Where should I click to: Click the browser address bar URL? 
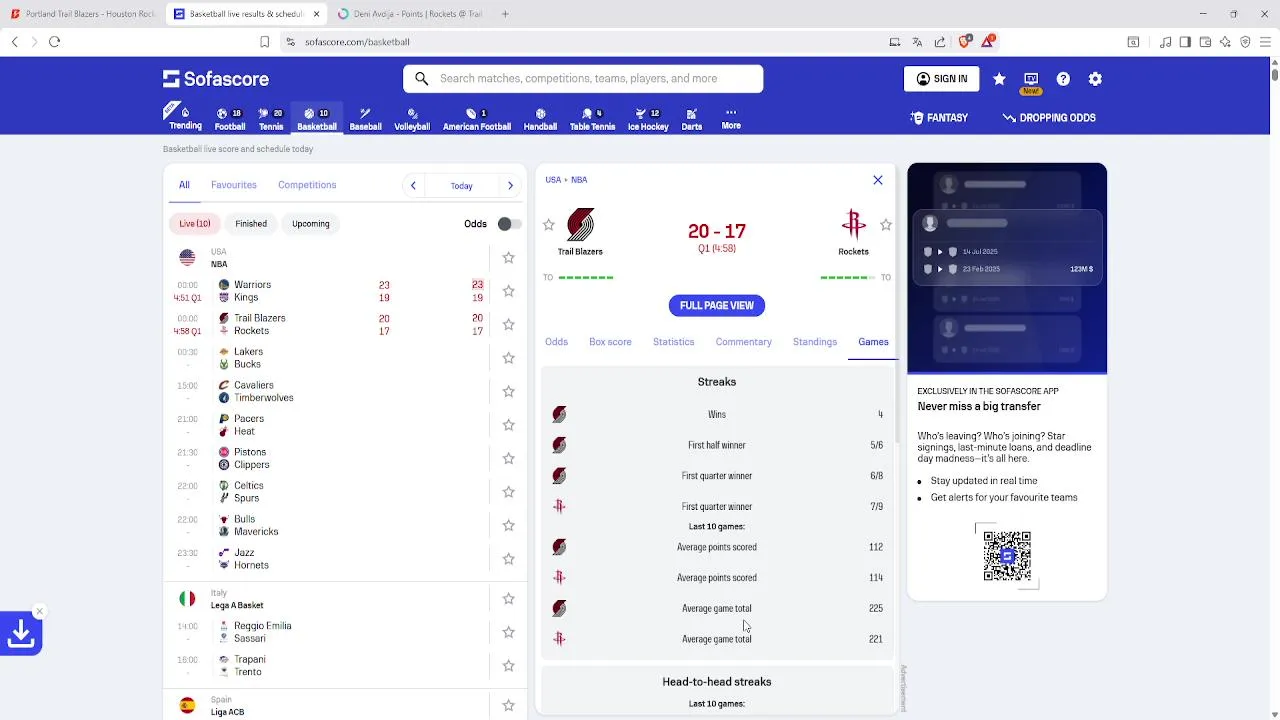(x=357, y=42)
